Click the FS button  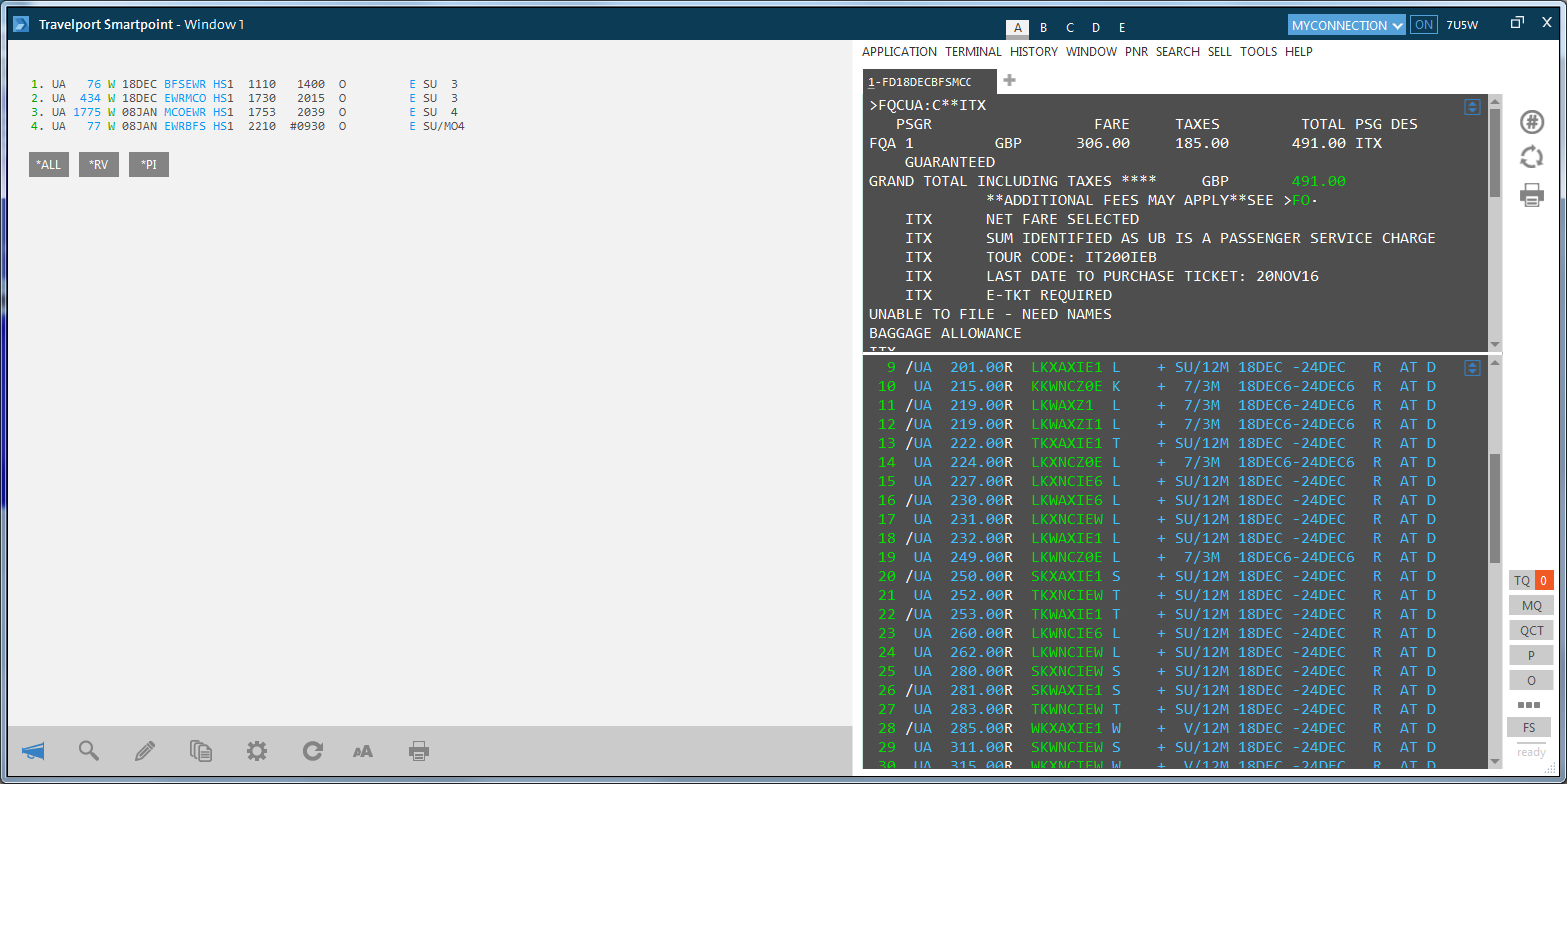(x=1529, y=728)
